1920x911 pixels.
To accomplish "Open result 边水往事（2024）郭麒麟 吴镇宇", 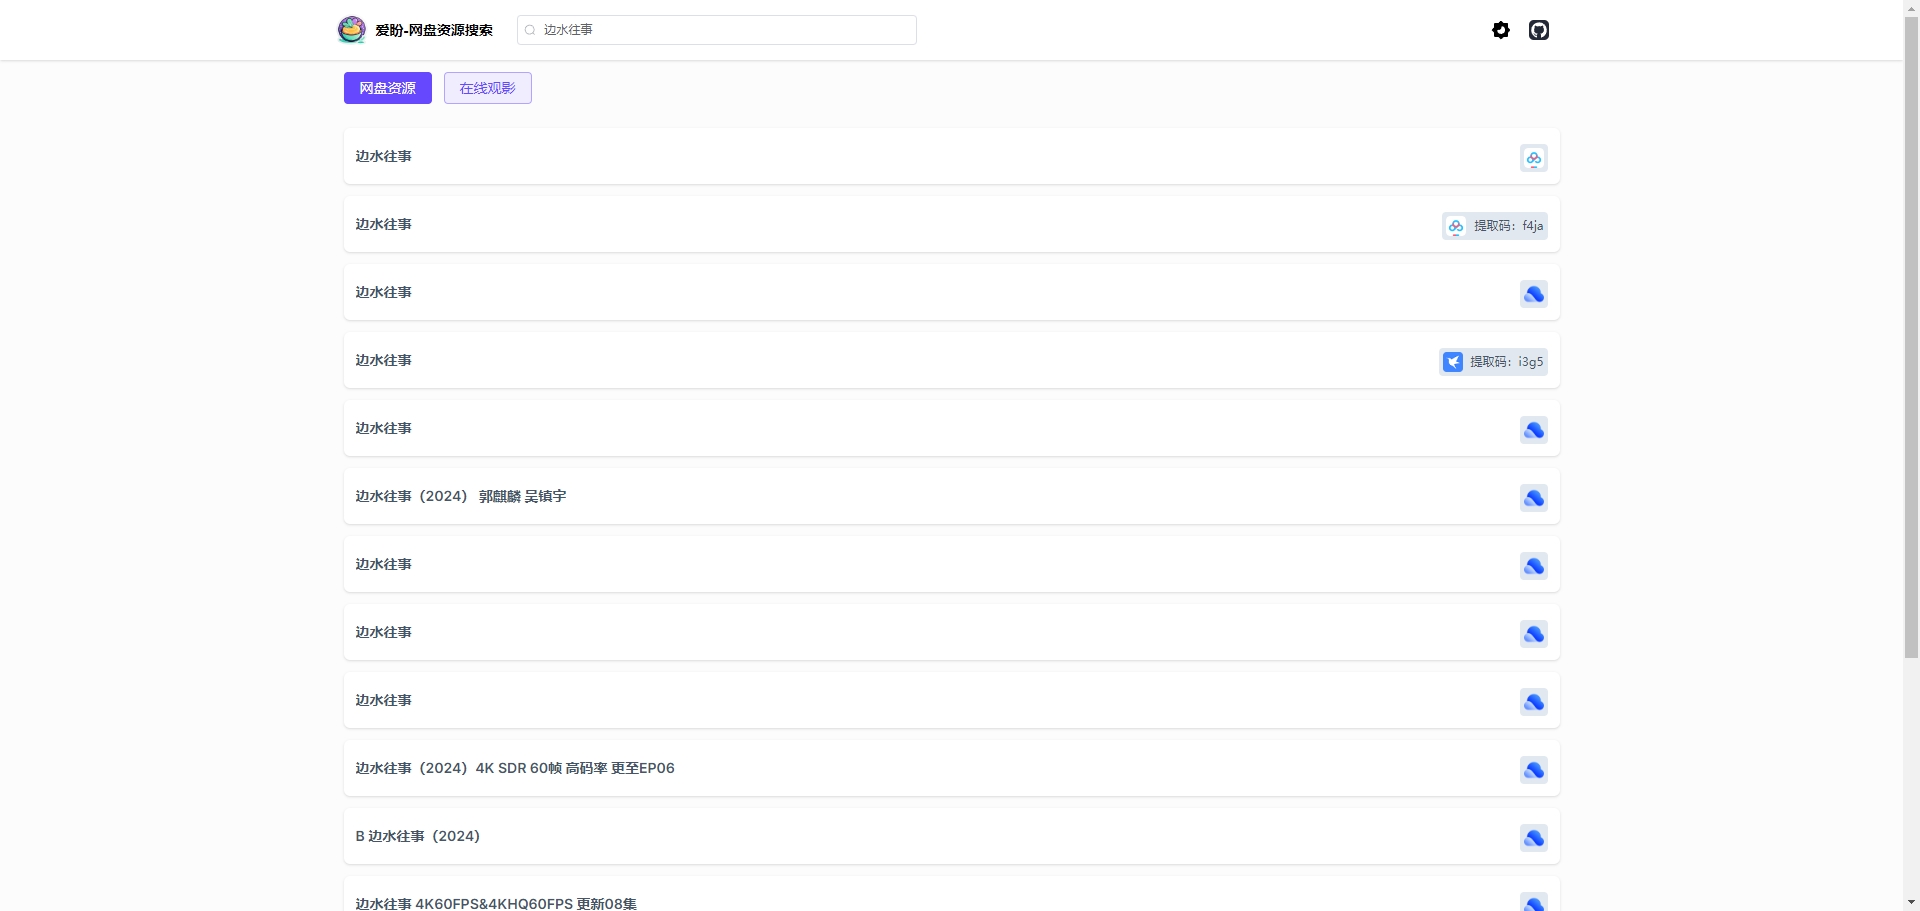I will tap(952, 496).
